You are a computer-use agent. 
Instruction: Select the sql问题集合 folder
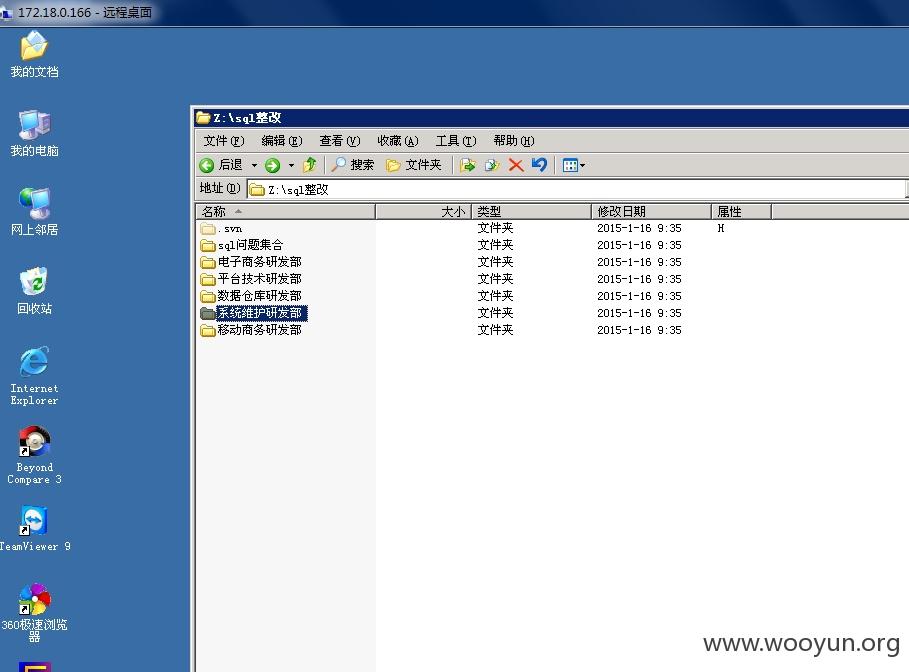coord(250,245)
